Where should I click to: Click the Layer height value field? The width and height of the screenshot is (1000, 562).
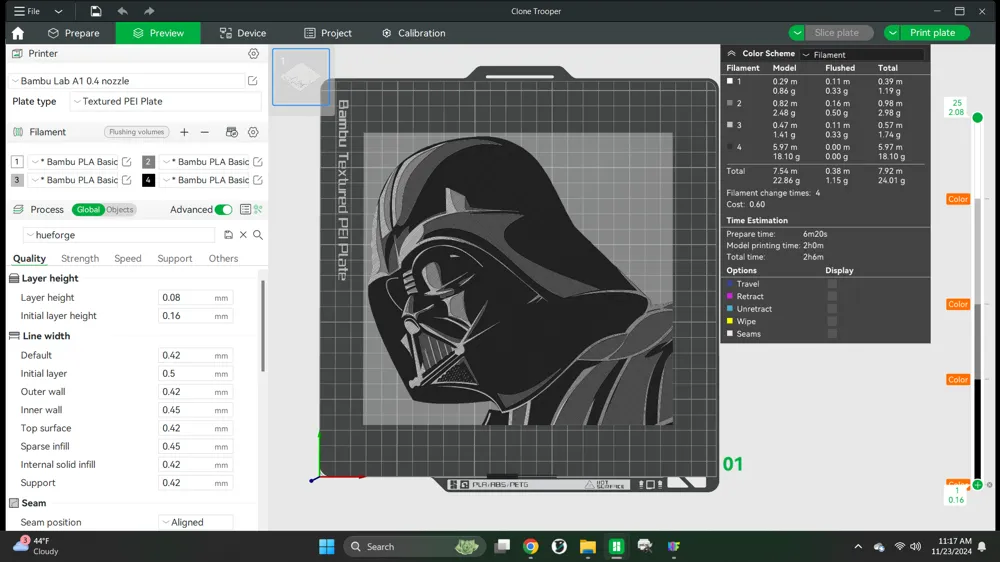tap(195, 297)
